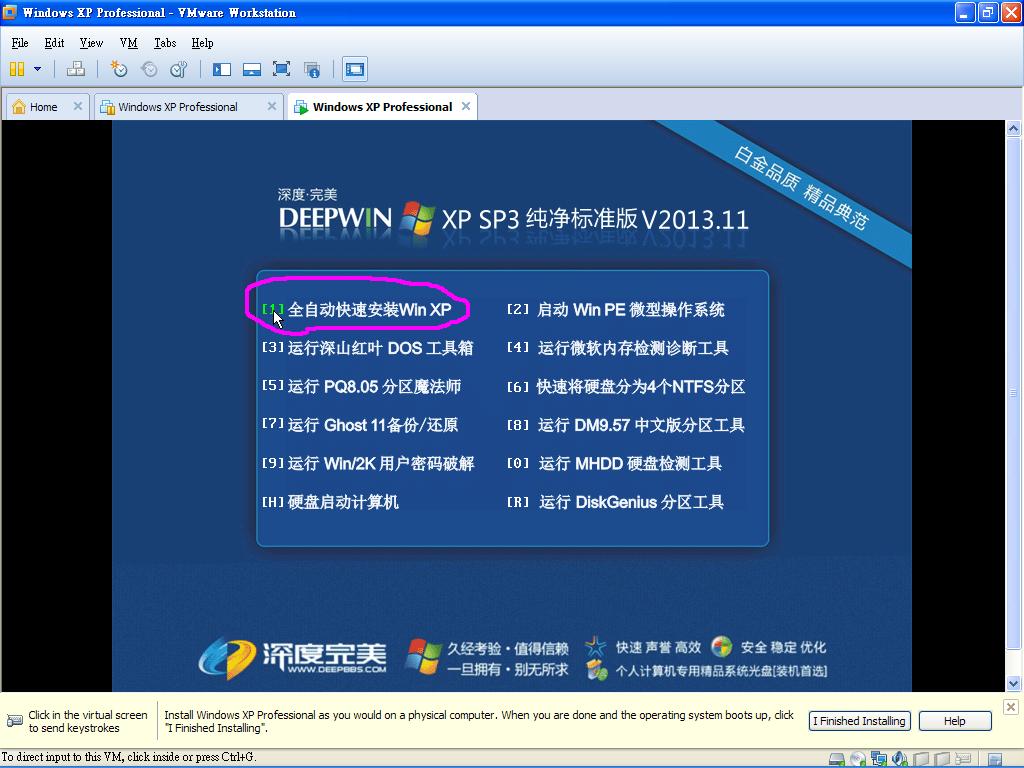This screenshot has width=1024, height=768.
Task: Click the sound card status icon
Action: click(900, 759)
